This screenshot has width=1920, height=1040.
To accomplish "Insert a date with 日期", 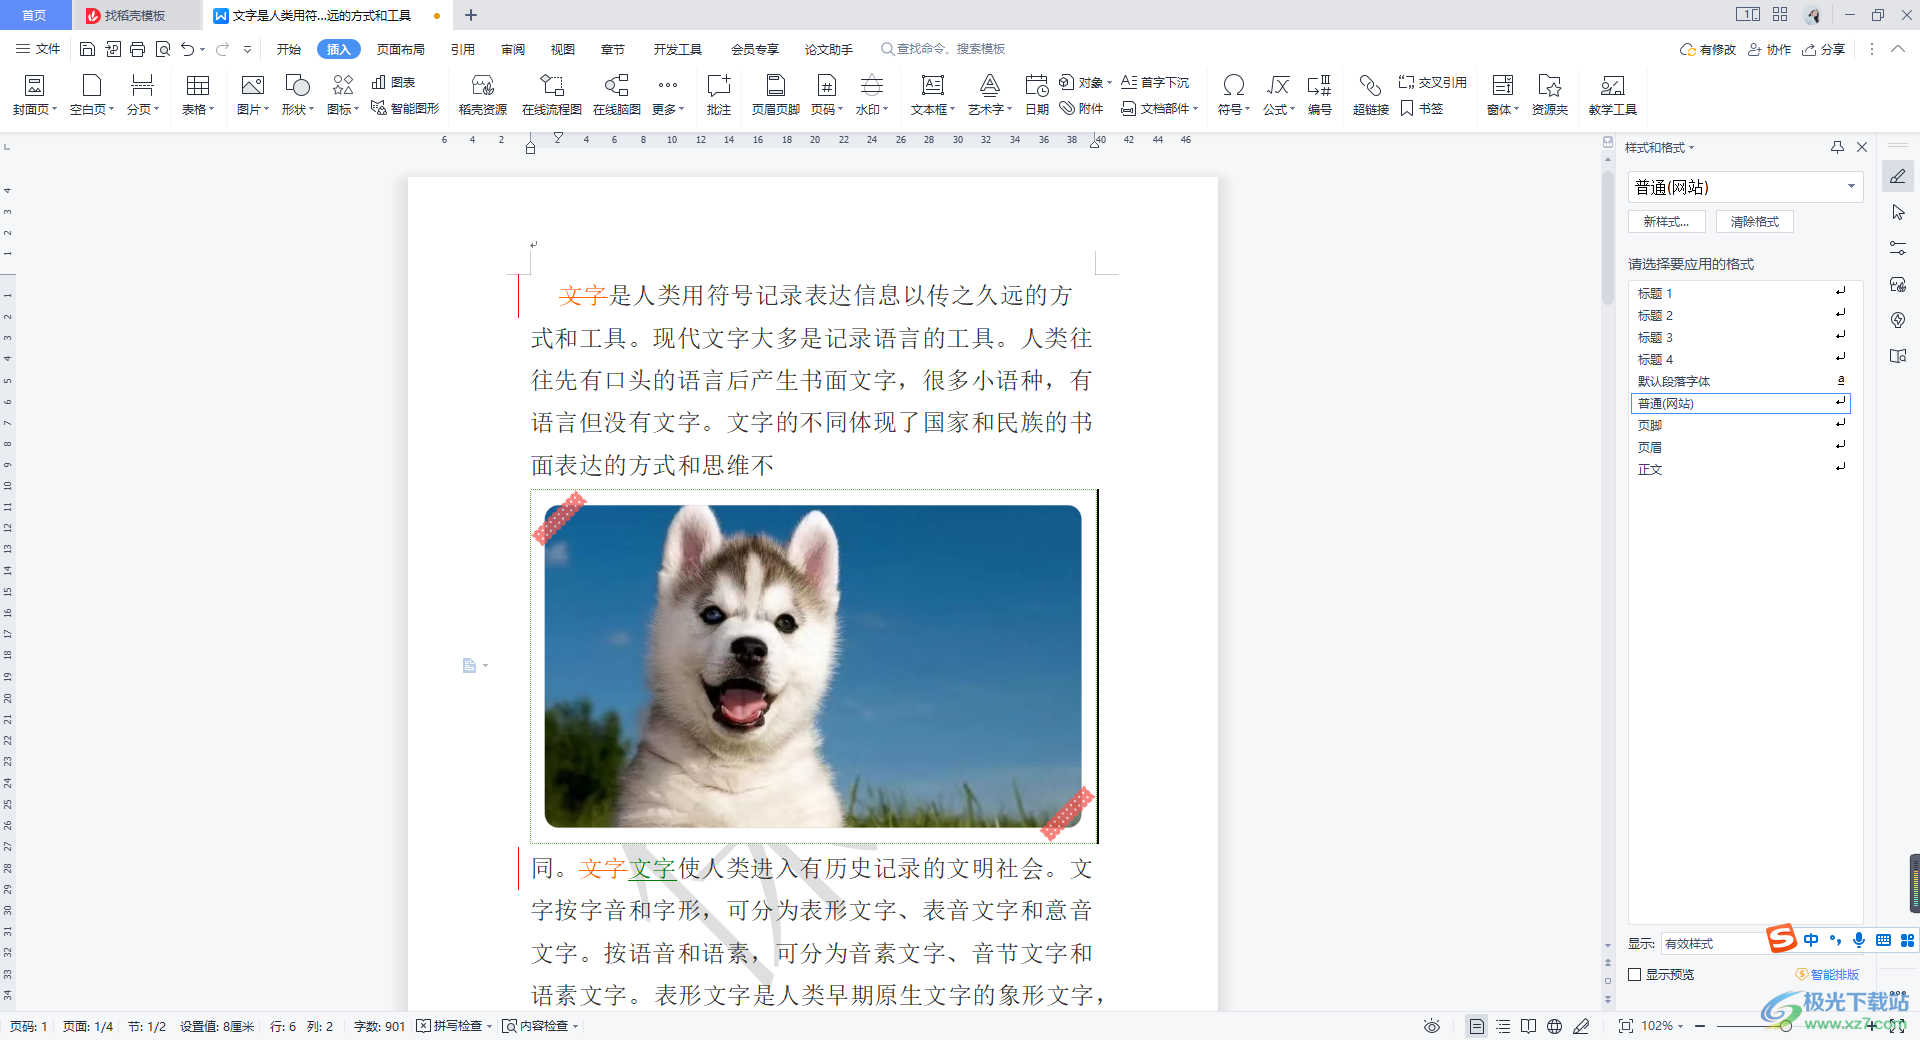I will tap(1037, 95).
